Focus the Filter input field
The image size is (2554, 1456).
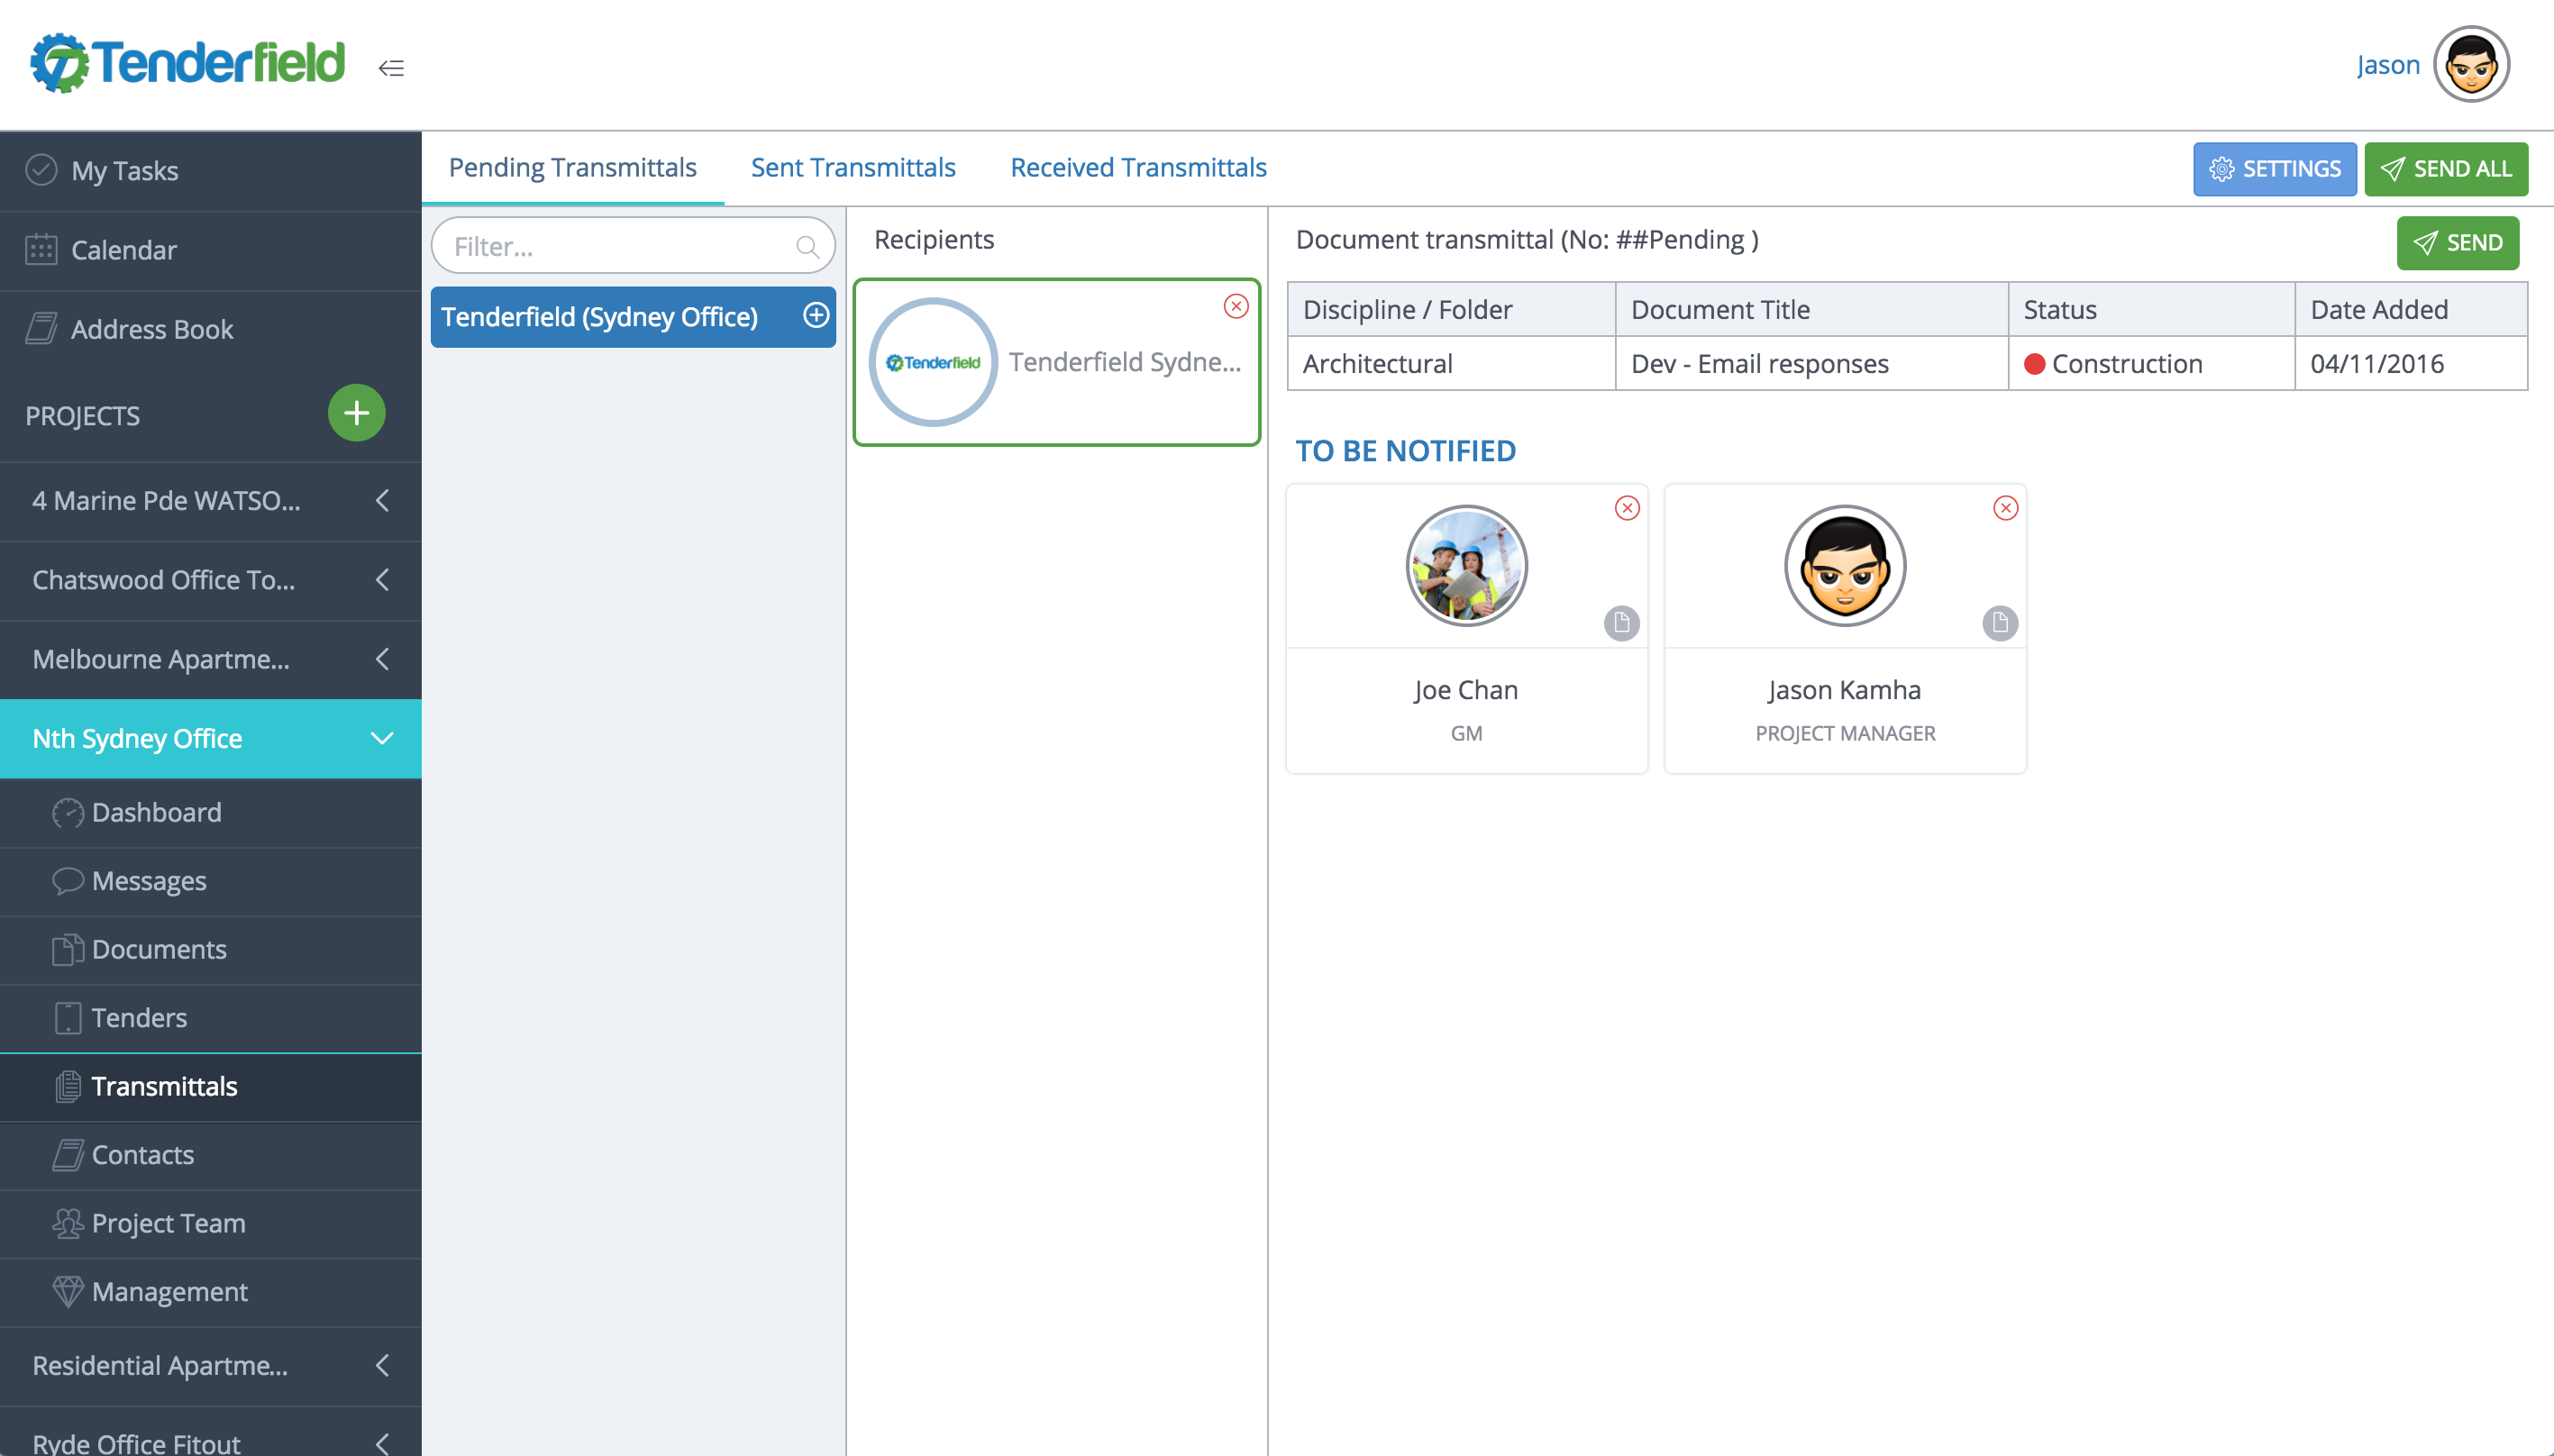tap(633, 246)
